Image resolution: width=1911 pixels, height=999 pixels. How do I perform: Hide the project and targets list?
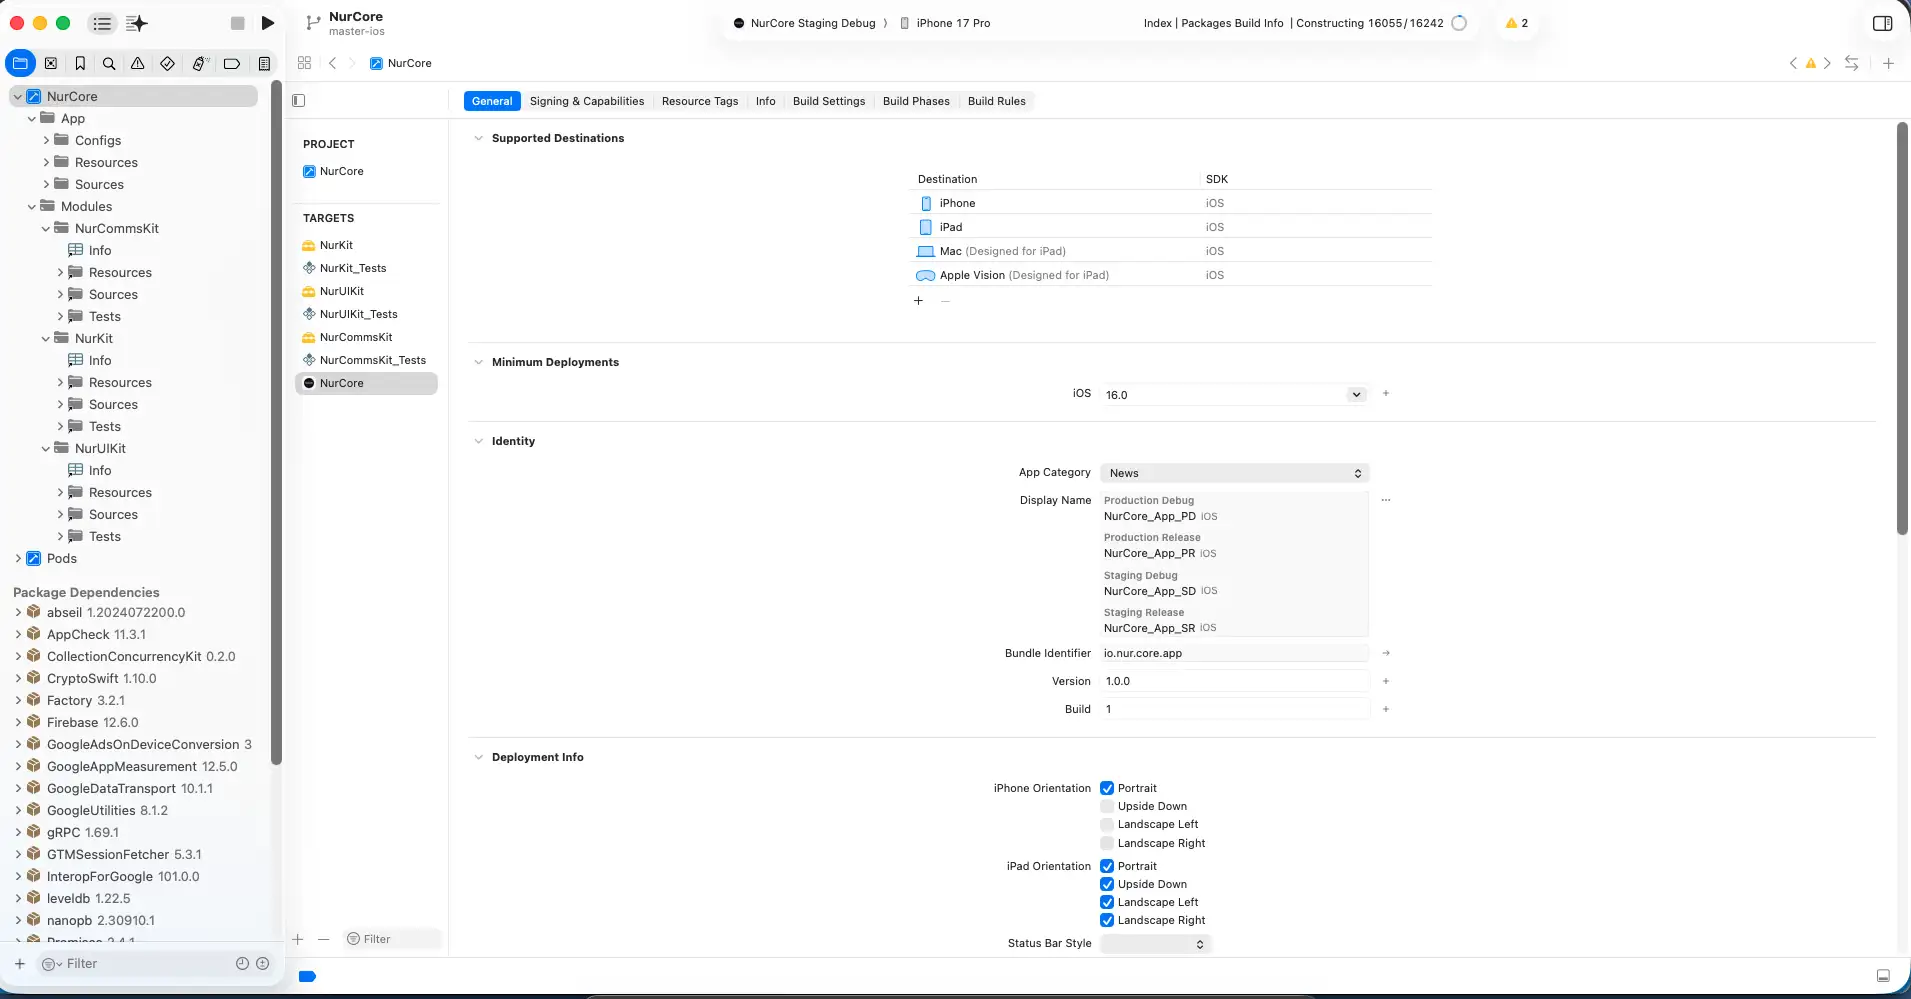(x=298, y=100)
